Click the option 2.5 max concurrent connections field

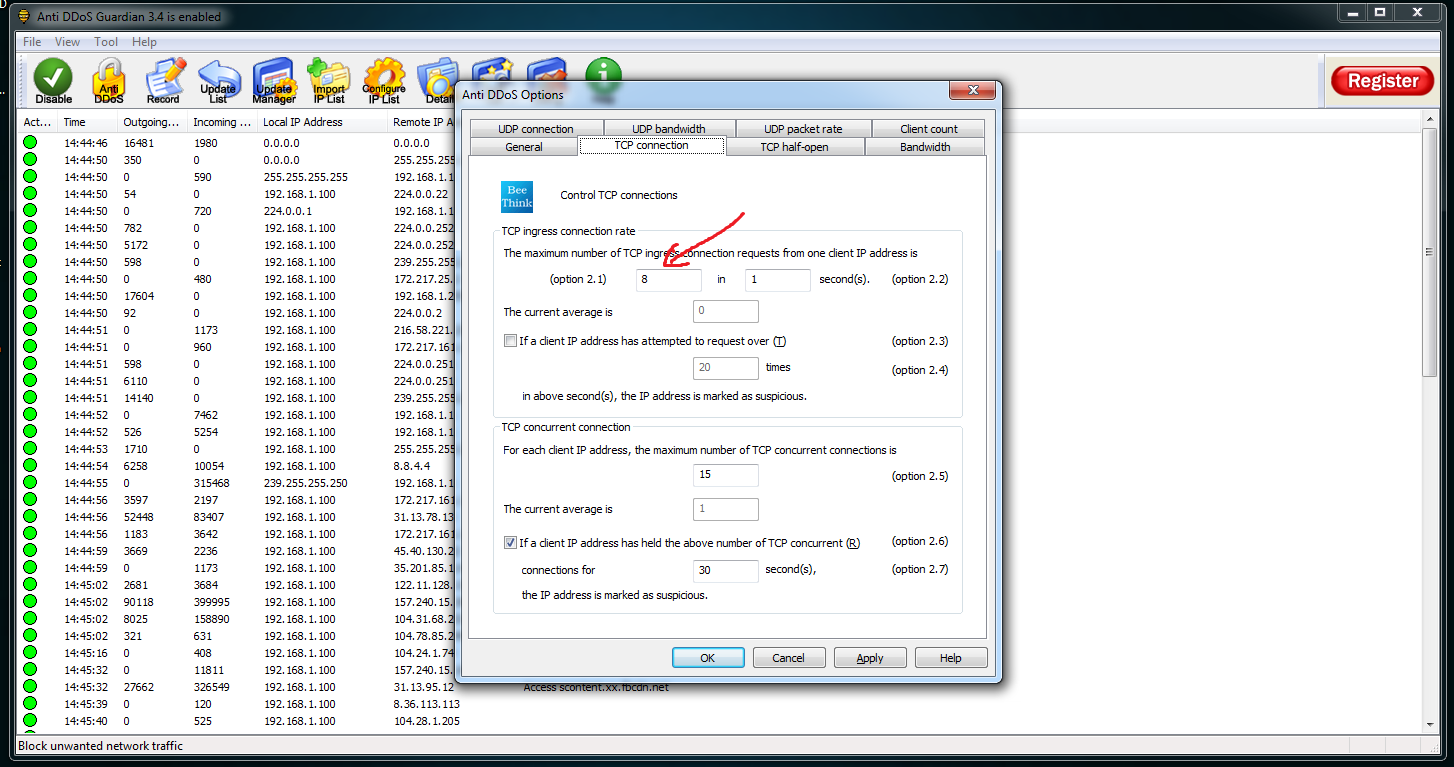(x=725, y=475)
